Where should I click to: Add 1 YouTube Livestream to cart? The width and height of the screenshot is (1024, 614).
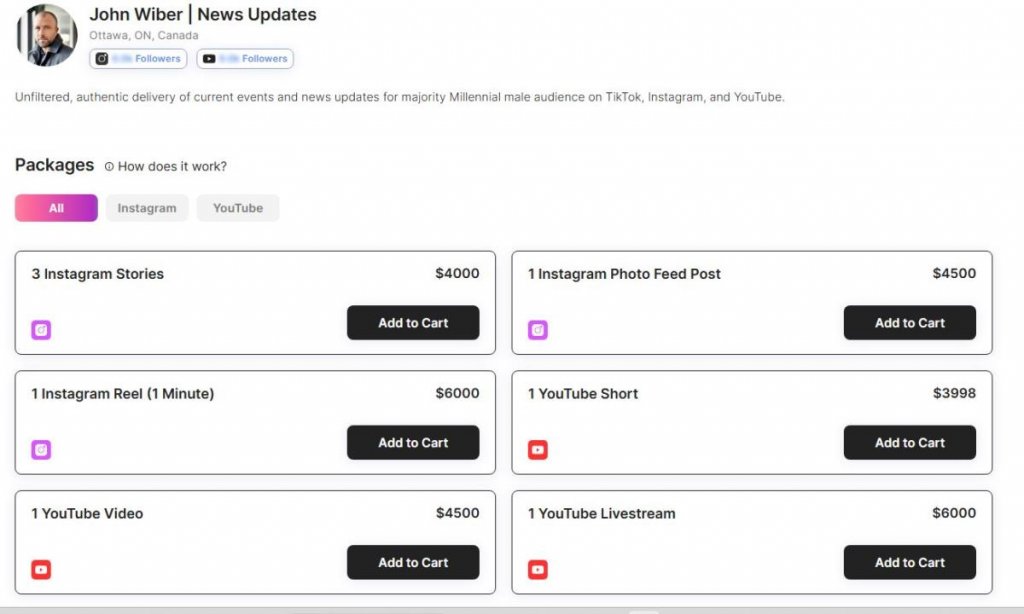click(909, 563)
